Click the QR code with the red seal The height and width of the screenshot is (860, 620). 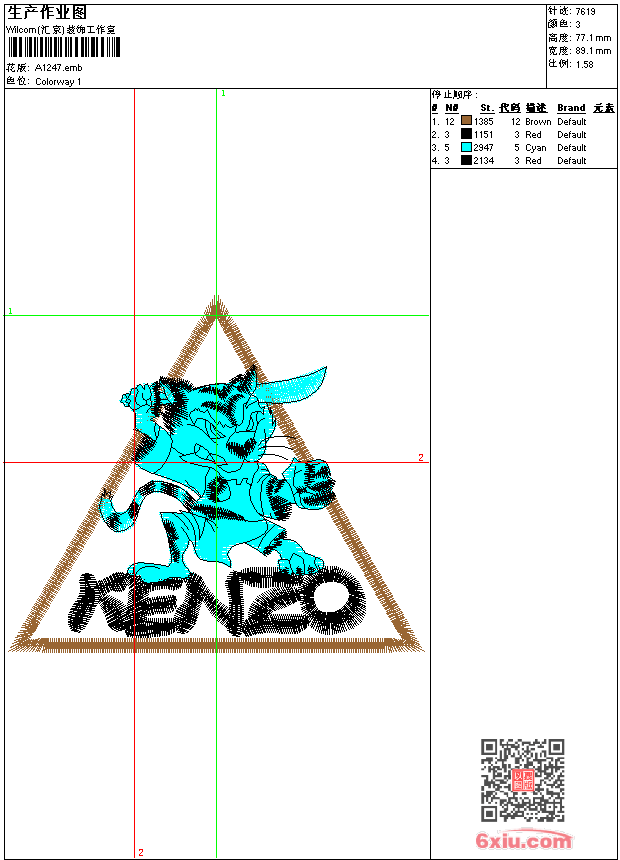tap(522, 779)
